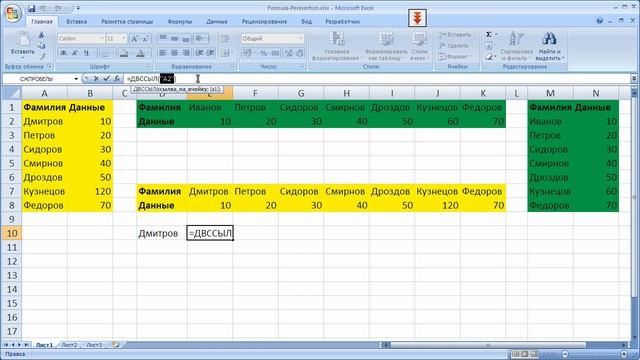The width and height of the screenshot is (640, 360).
Task: Click Формат in the cells group
Action: pyautogui.click(x=455, y=56)
